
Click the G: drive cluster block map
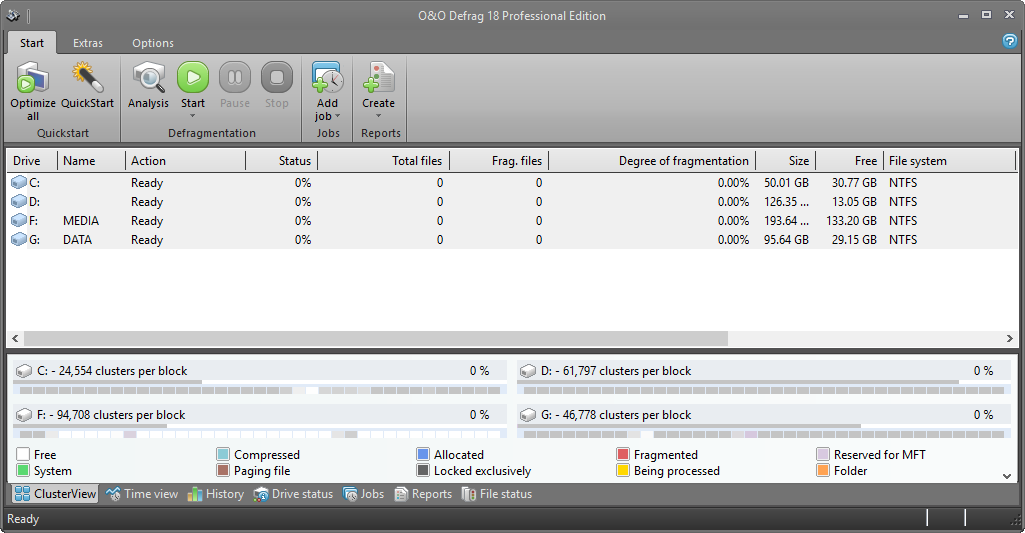[x=764, y=434]
